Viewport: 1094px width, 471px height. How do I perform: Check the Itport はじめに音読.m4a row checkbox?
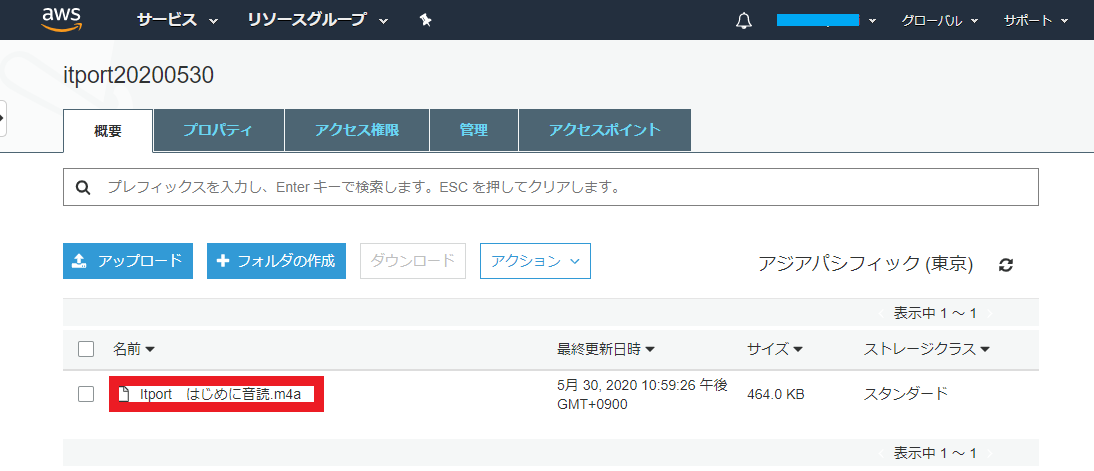86,394
